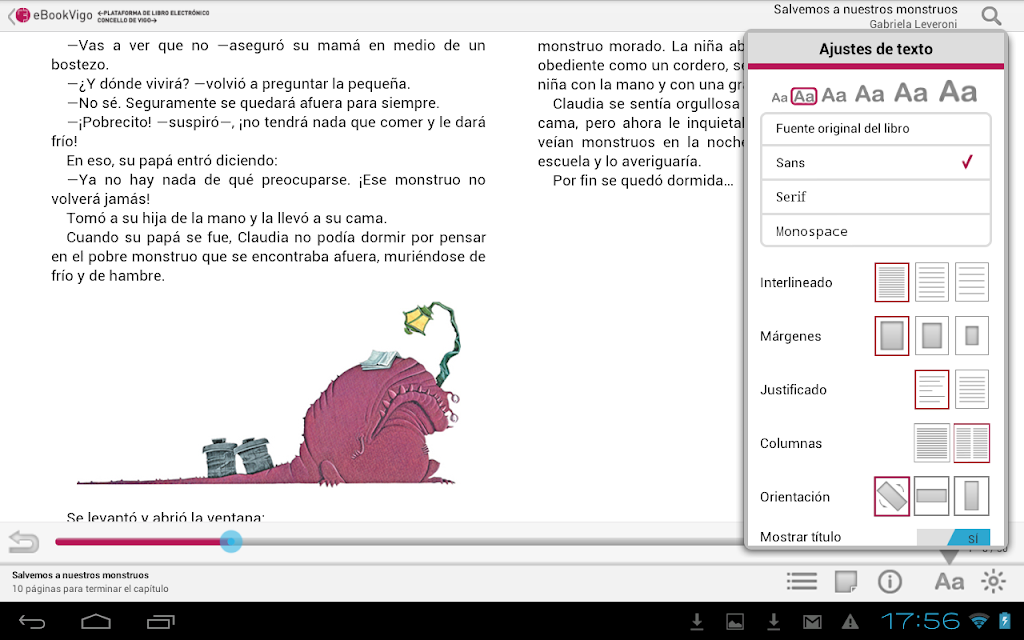The image size is (1024, 640).
Task: Close text settings via Aa icon
Action: [949, 581]
